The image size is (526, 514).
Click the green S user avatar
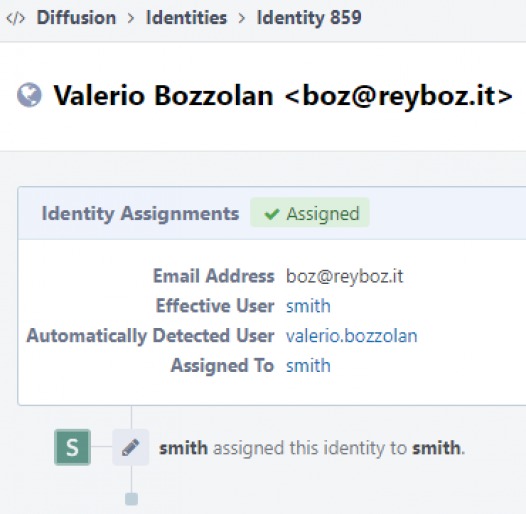(x=72, y=447)
